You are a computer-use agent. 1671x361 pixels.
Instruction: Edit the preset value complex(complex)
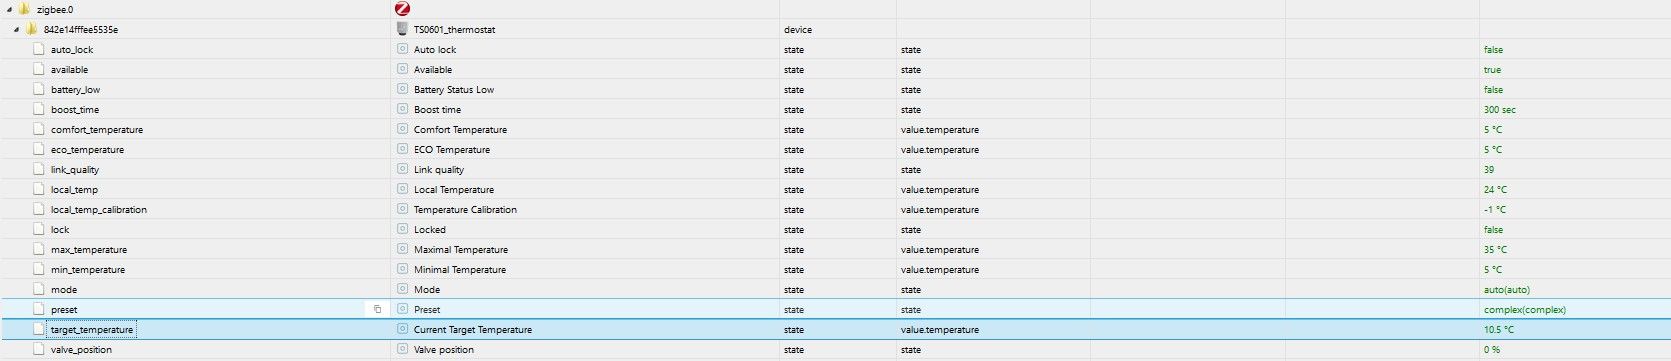pyautogui.click(x=1525, y=310)
